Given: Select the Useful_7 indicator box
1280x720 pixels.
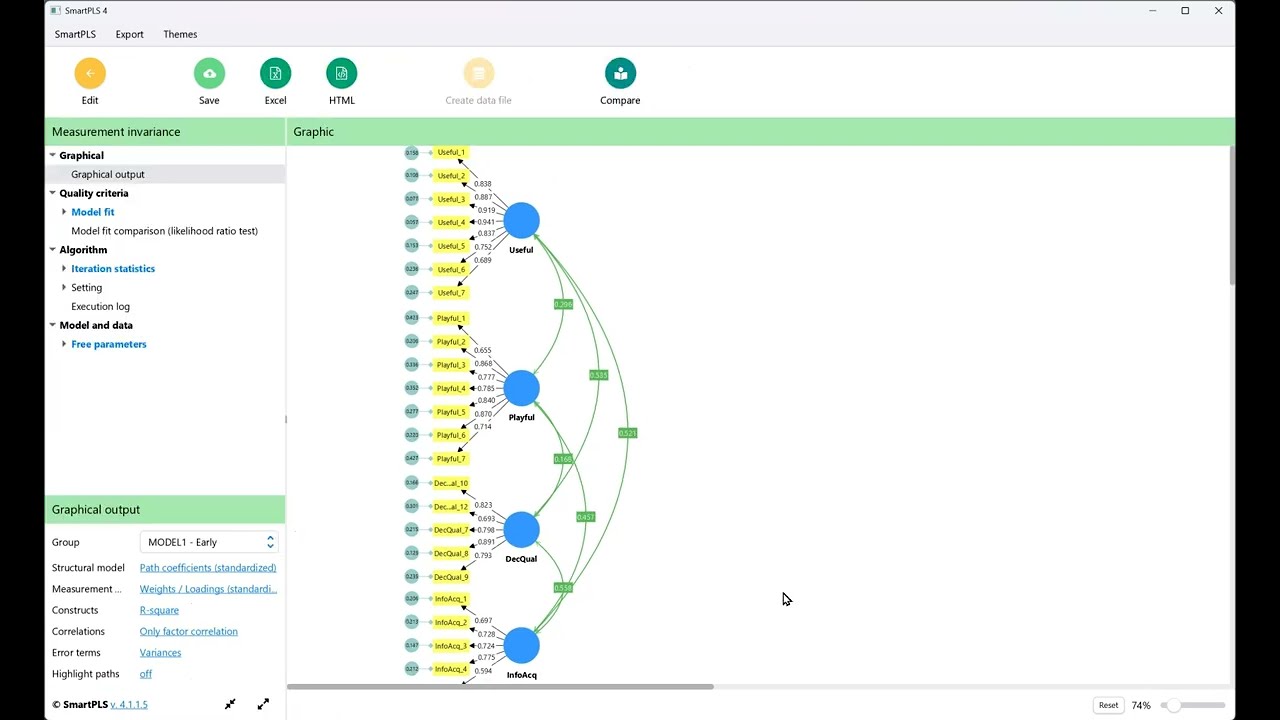Looking at the screenshot, I should (451, 292).
